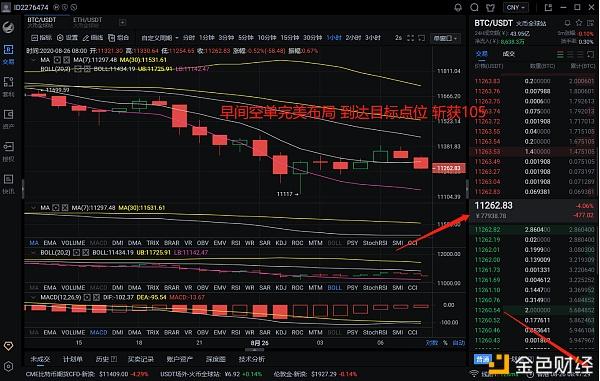This screenshot has height=381, width=600.
Task: Enter fullscreen chart via expand icon
Action: [410, 38]
